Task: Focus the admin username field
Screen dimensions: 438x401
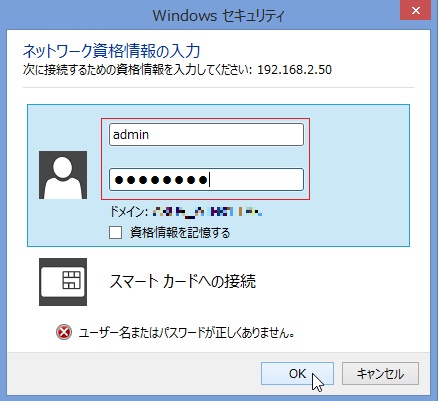Action: [206, 135]
